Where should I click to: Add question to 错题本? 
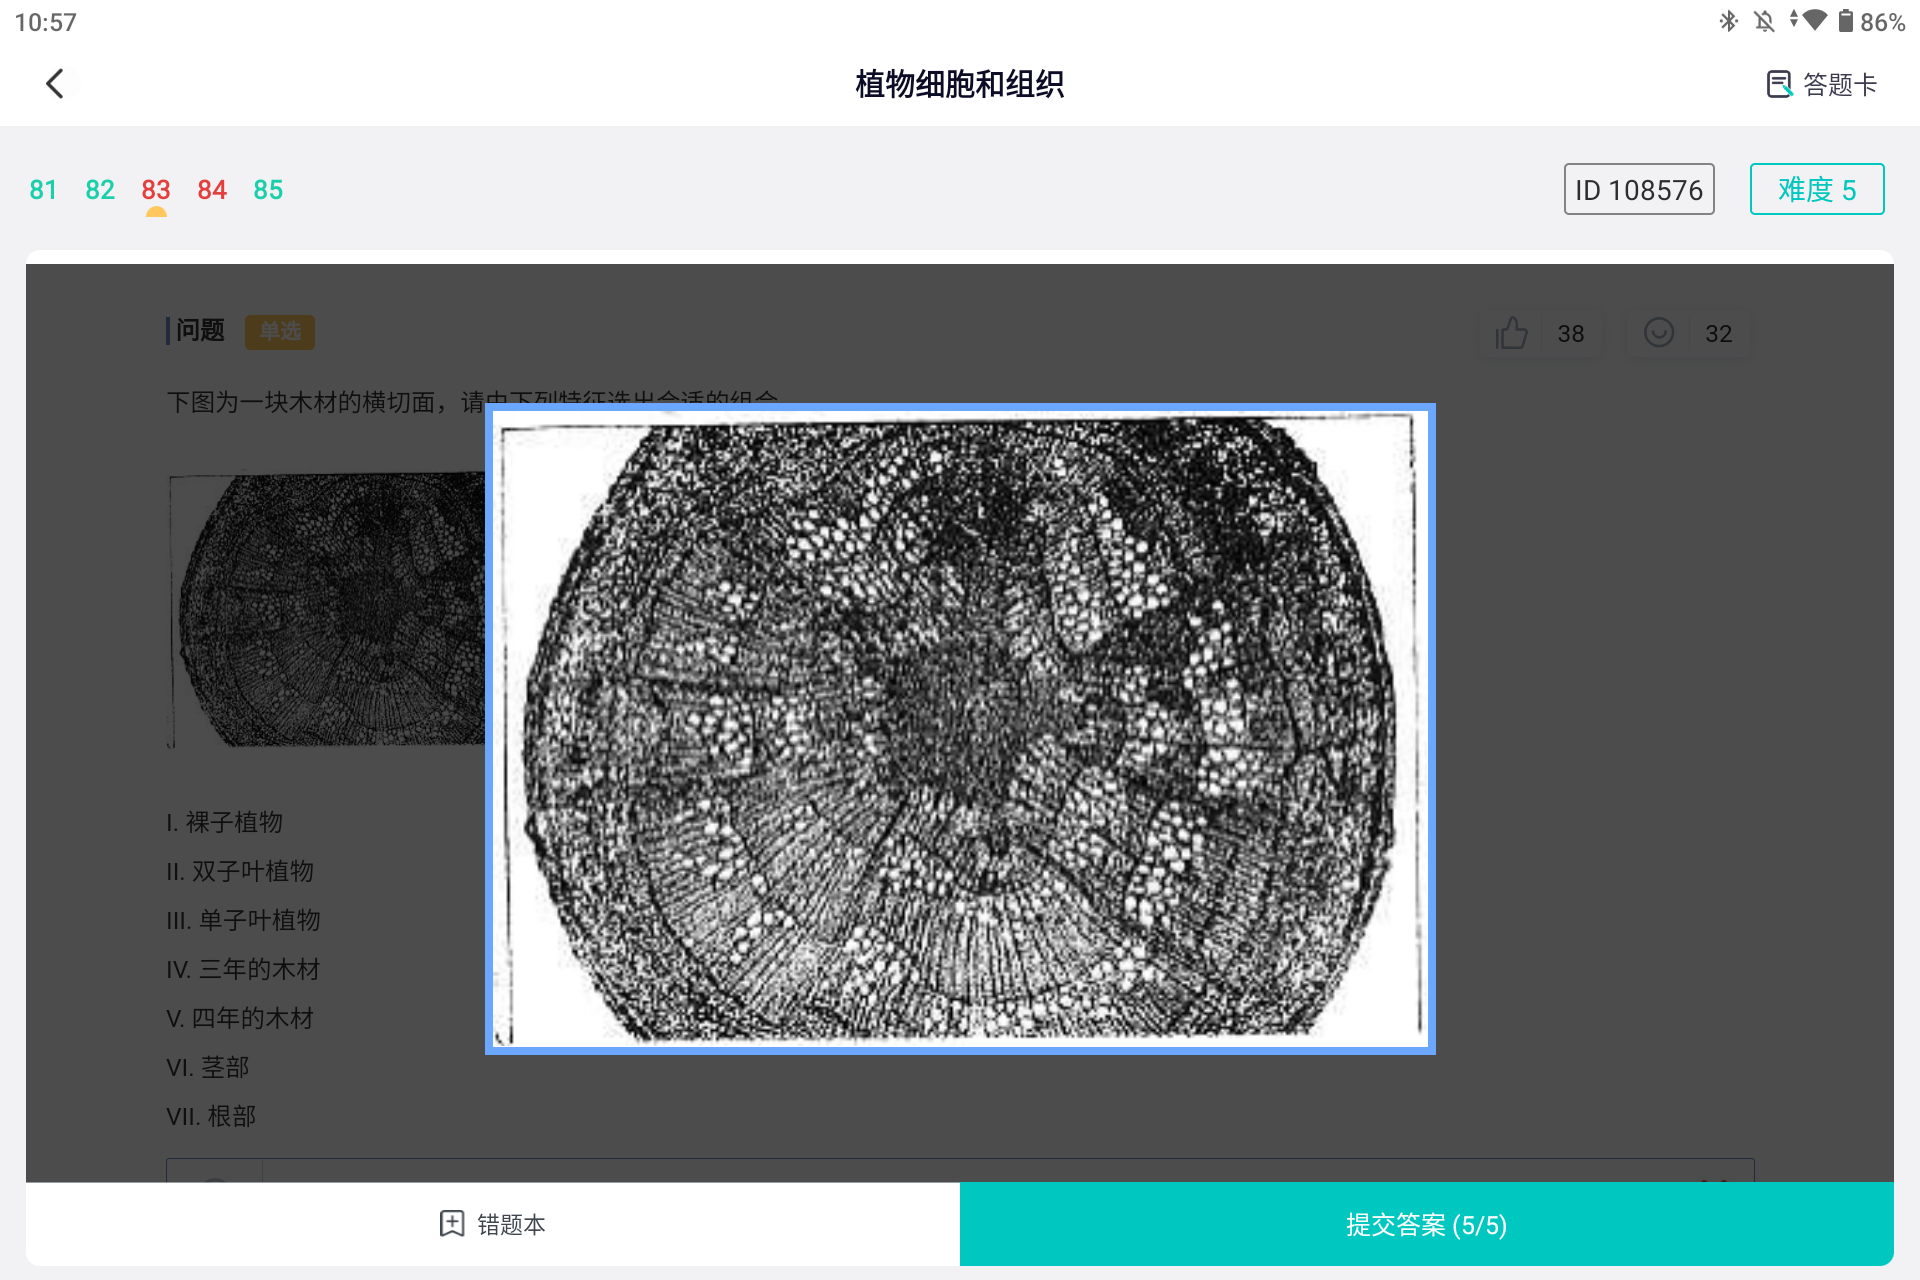pyautogui.click(x=493, y=1224)
